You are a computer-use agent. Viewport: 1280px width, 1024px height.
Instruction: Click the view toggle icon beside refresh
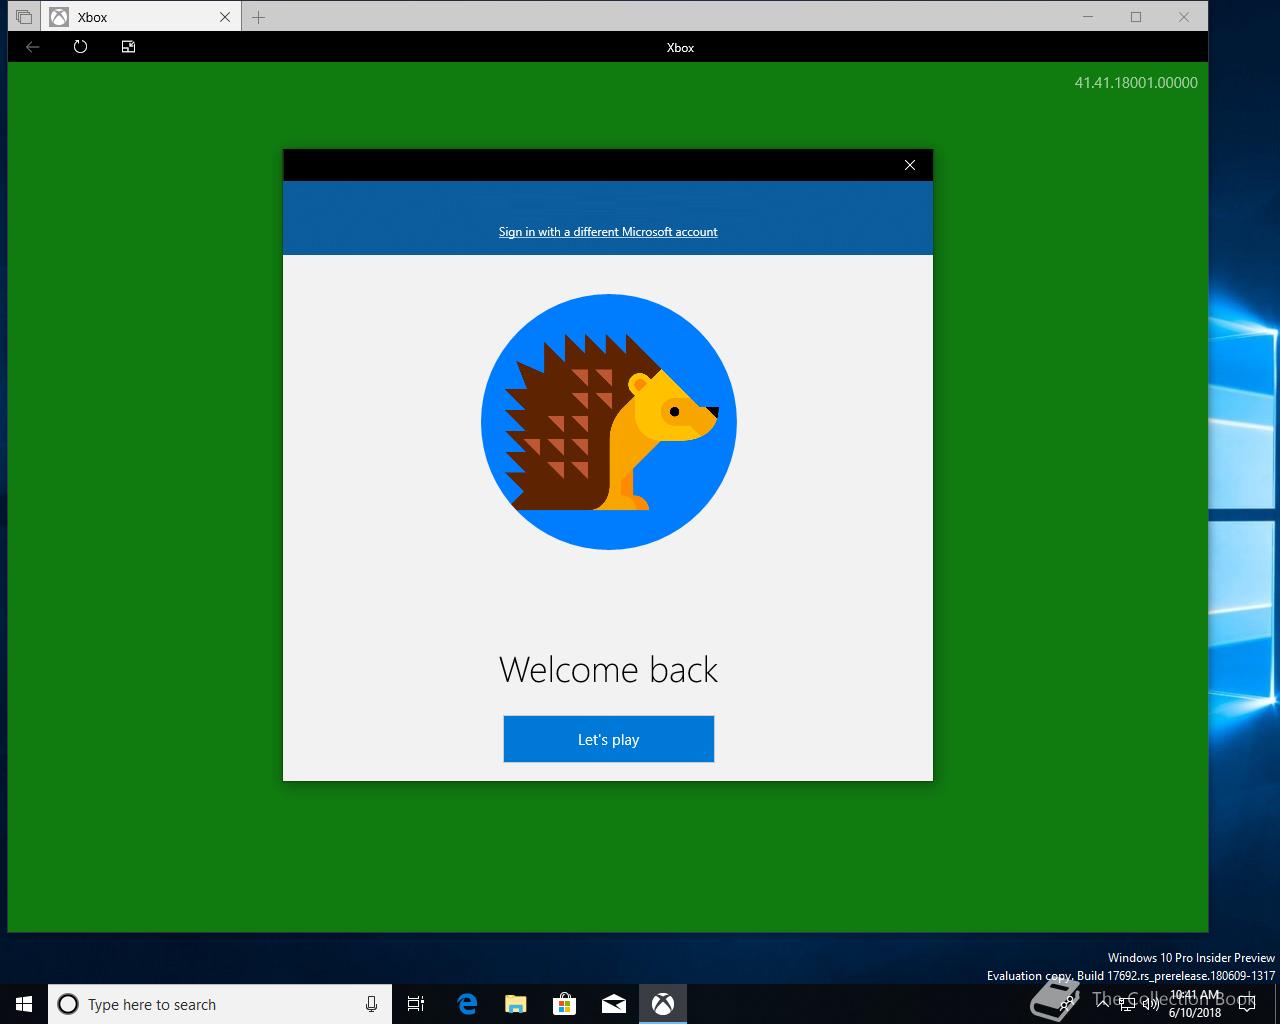tap(128, 47)
